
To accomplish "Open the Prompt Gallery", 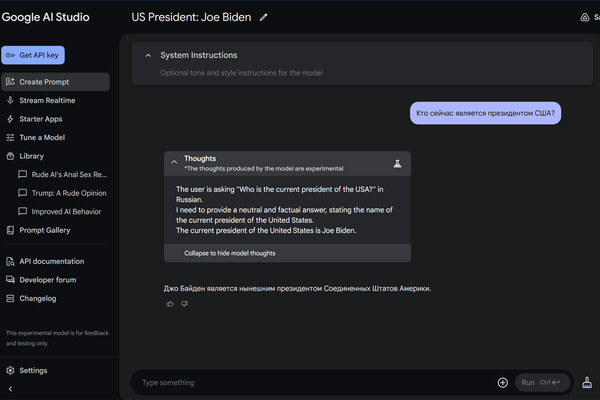I will pos(45,230).
